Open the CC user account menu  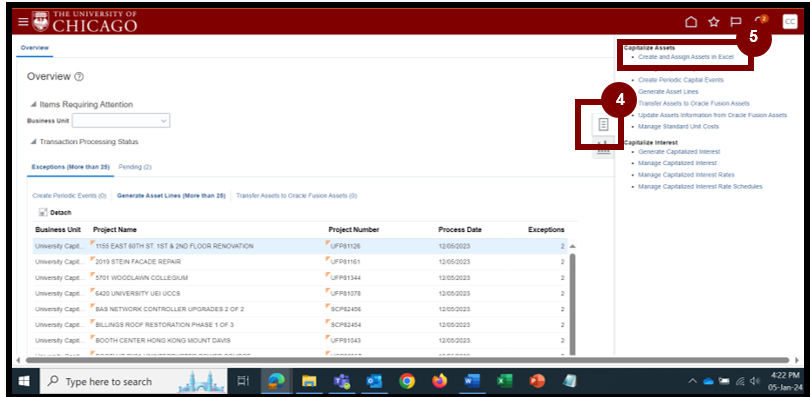pyautogui.click(x=790, y=21)
